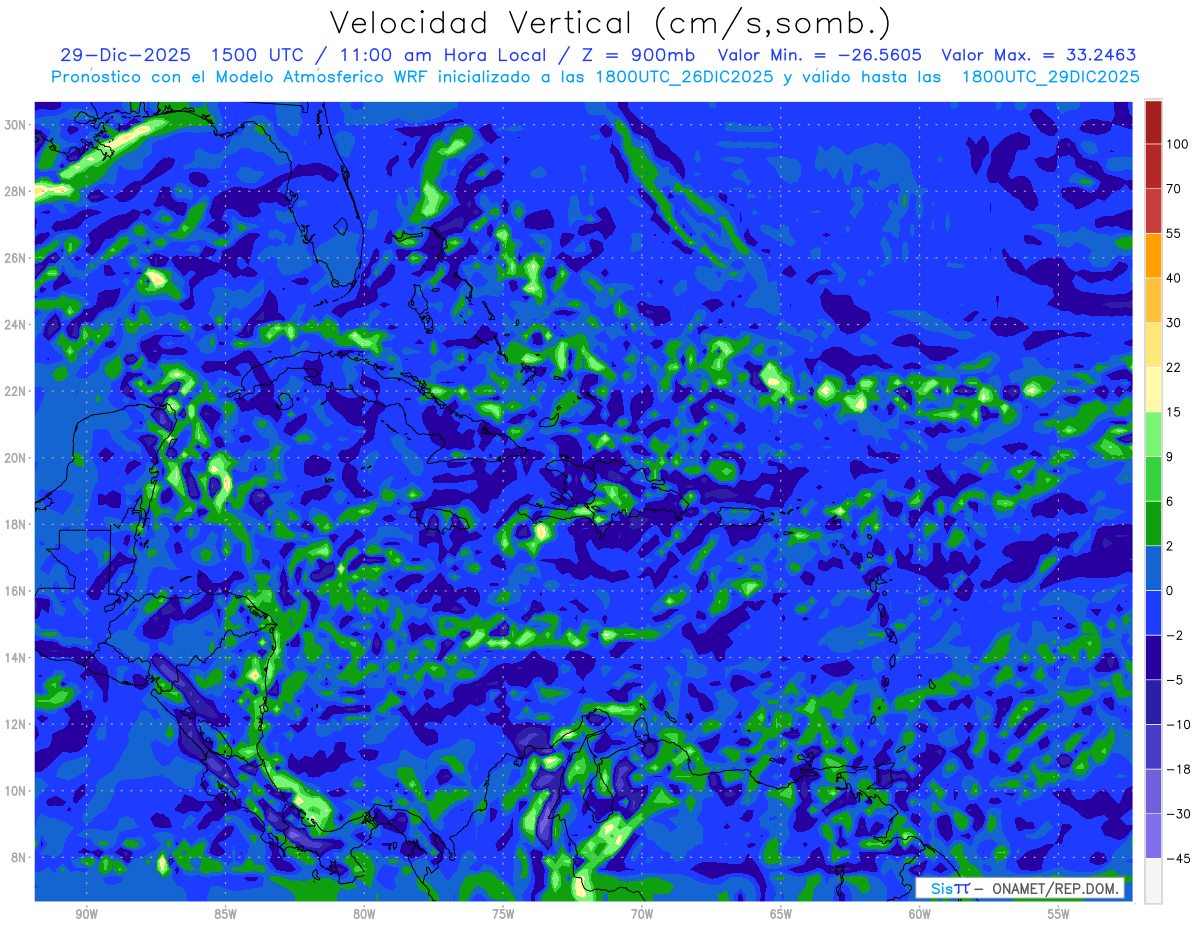This screenshot has width=1200, height=927.
Task: Click the color bar label '9'
Action: (x=1170, y=456)
